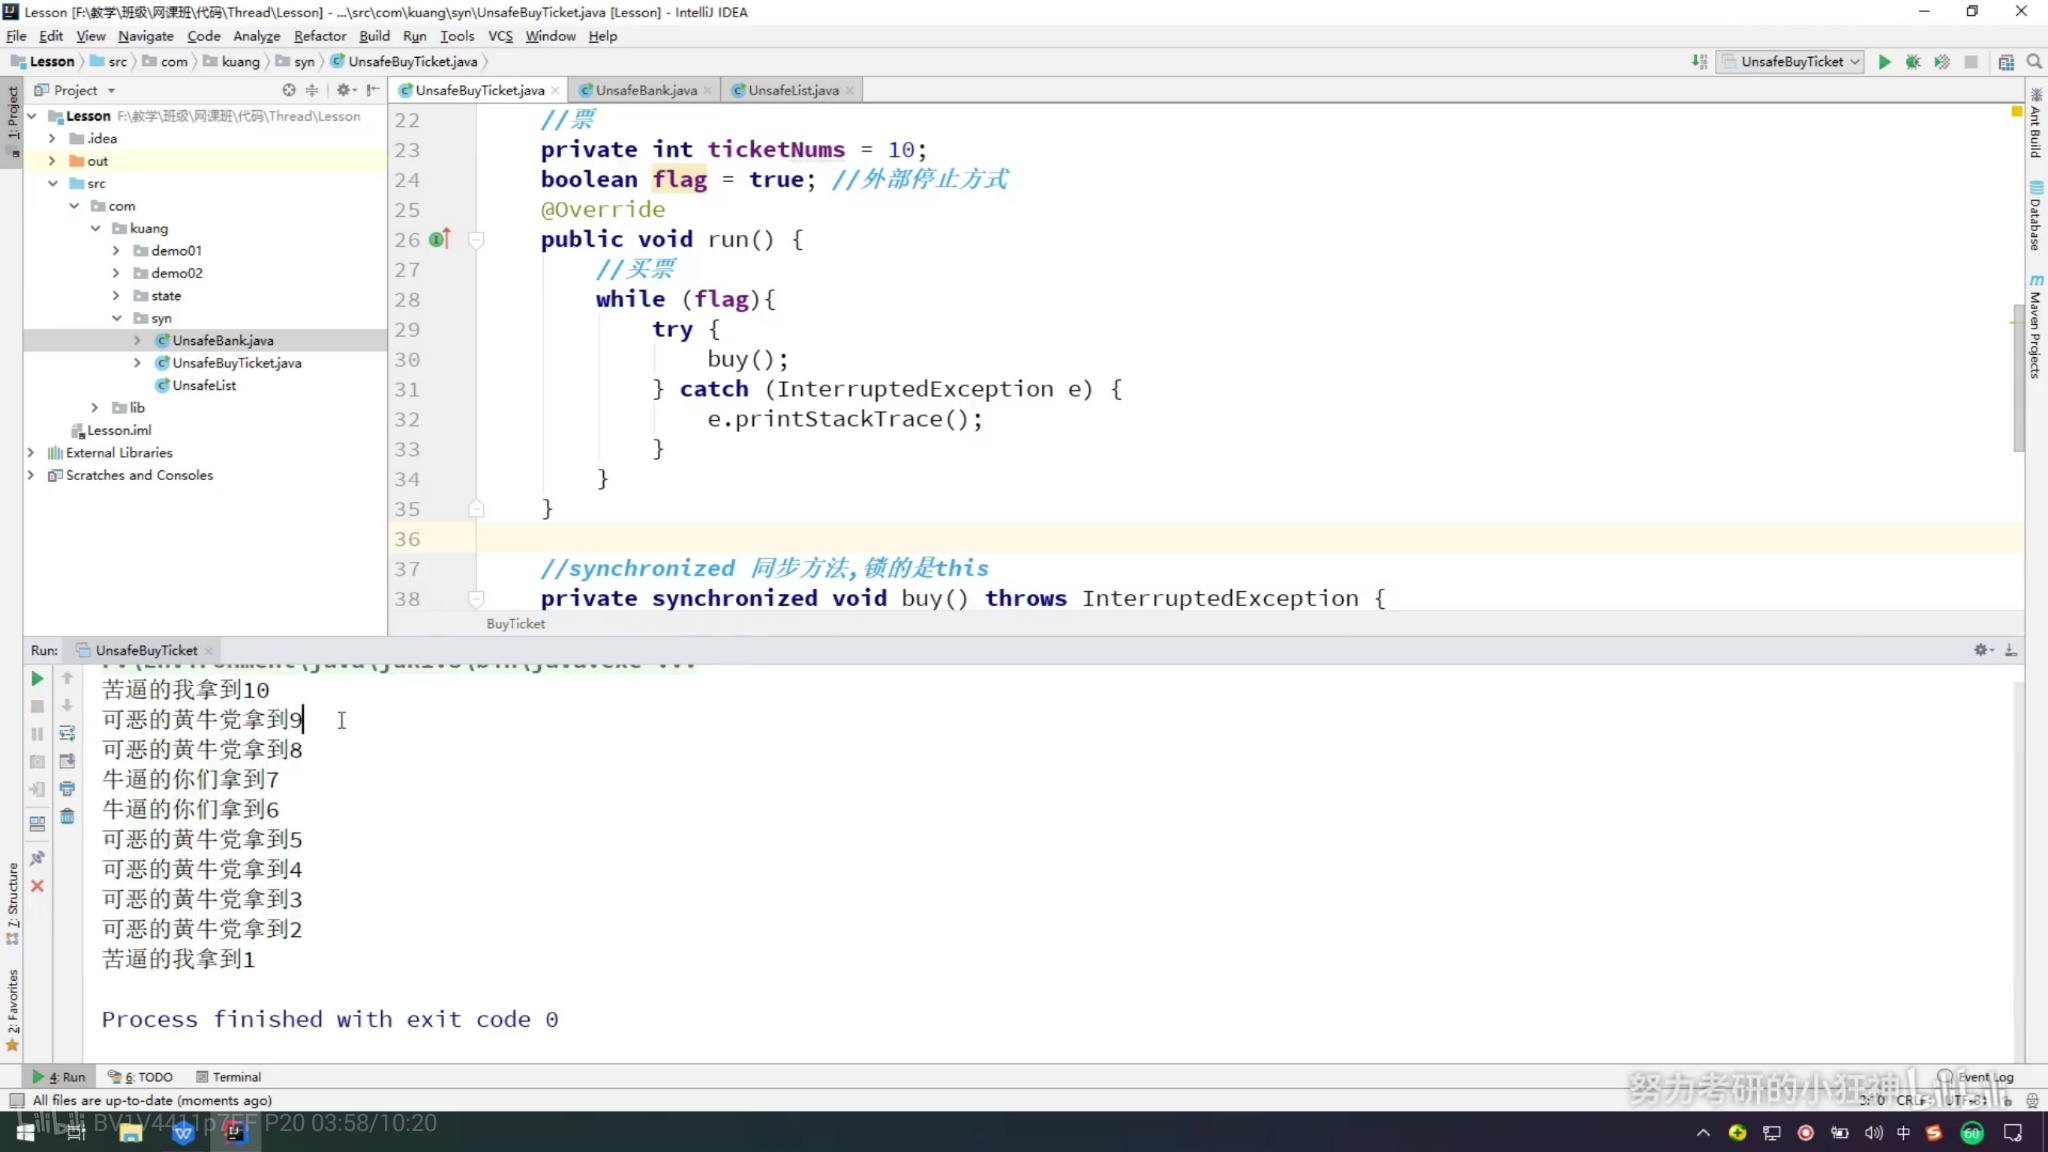Toggle the Favorites tool window
2048x1152 pixels.
click(x=12, y=1010)
